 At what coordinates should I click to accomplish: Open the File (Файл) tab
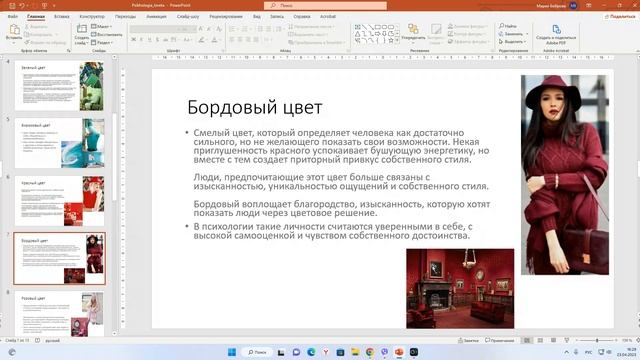point(13,16)
